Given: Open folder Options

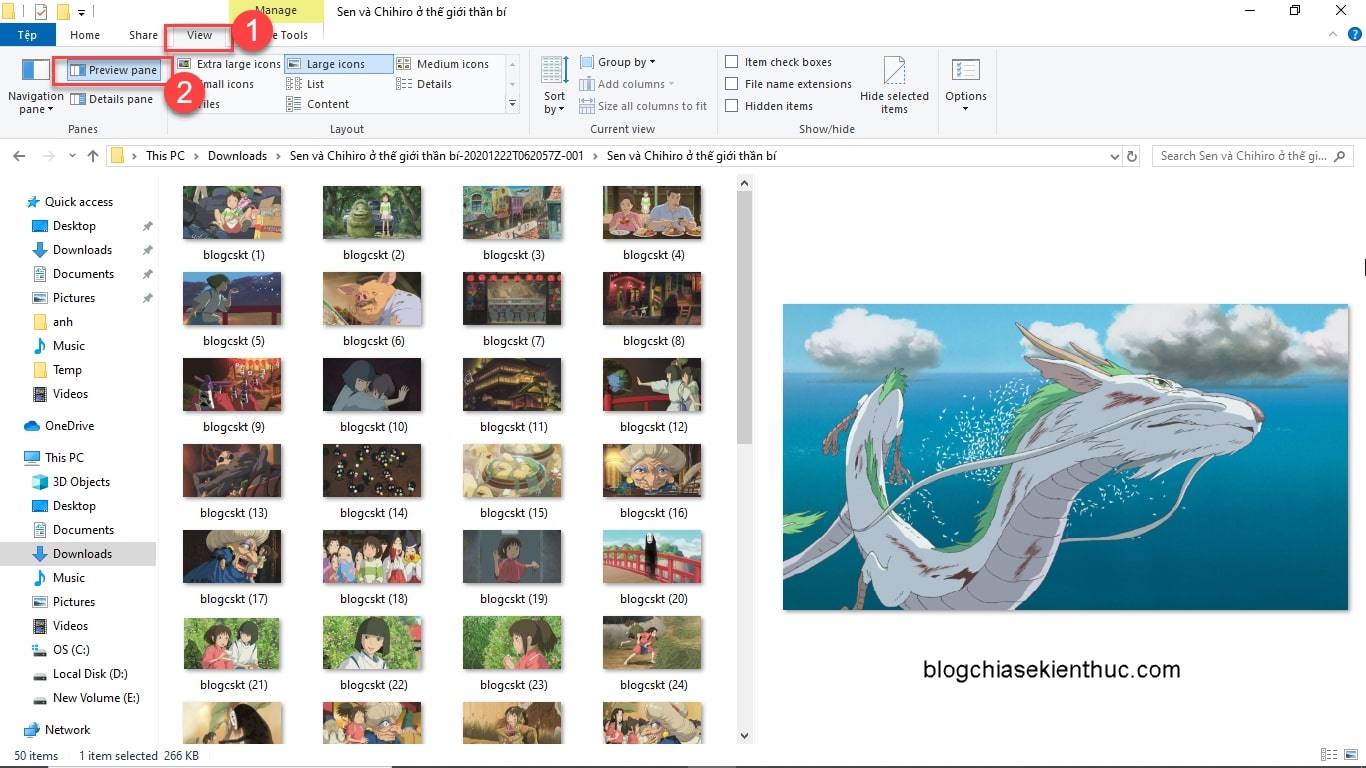Looking at the screenshot, I should tap(966, 86).
